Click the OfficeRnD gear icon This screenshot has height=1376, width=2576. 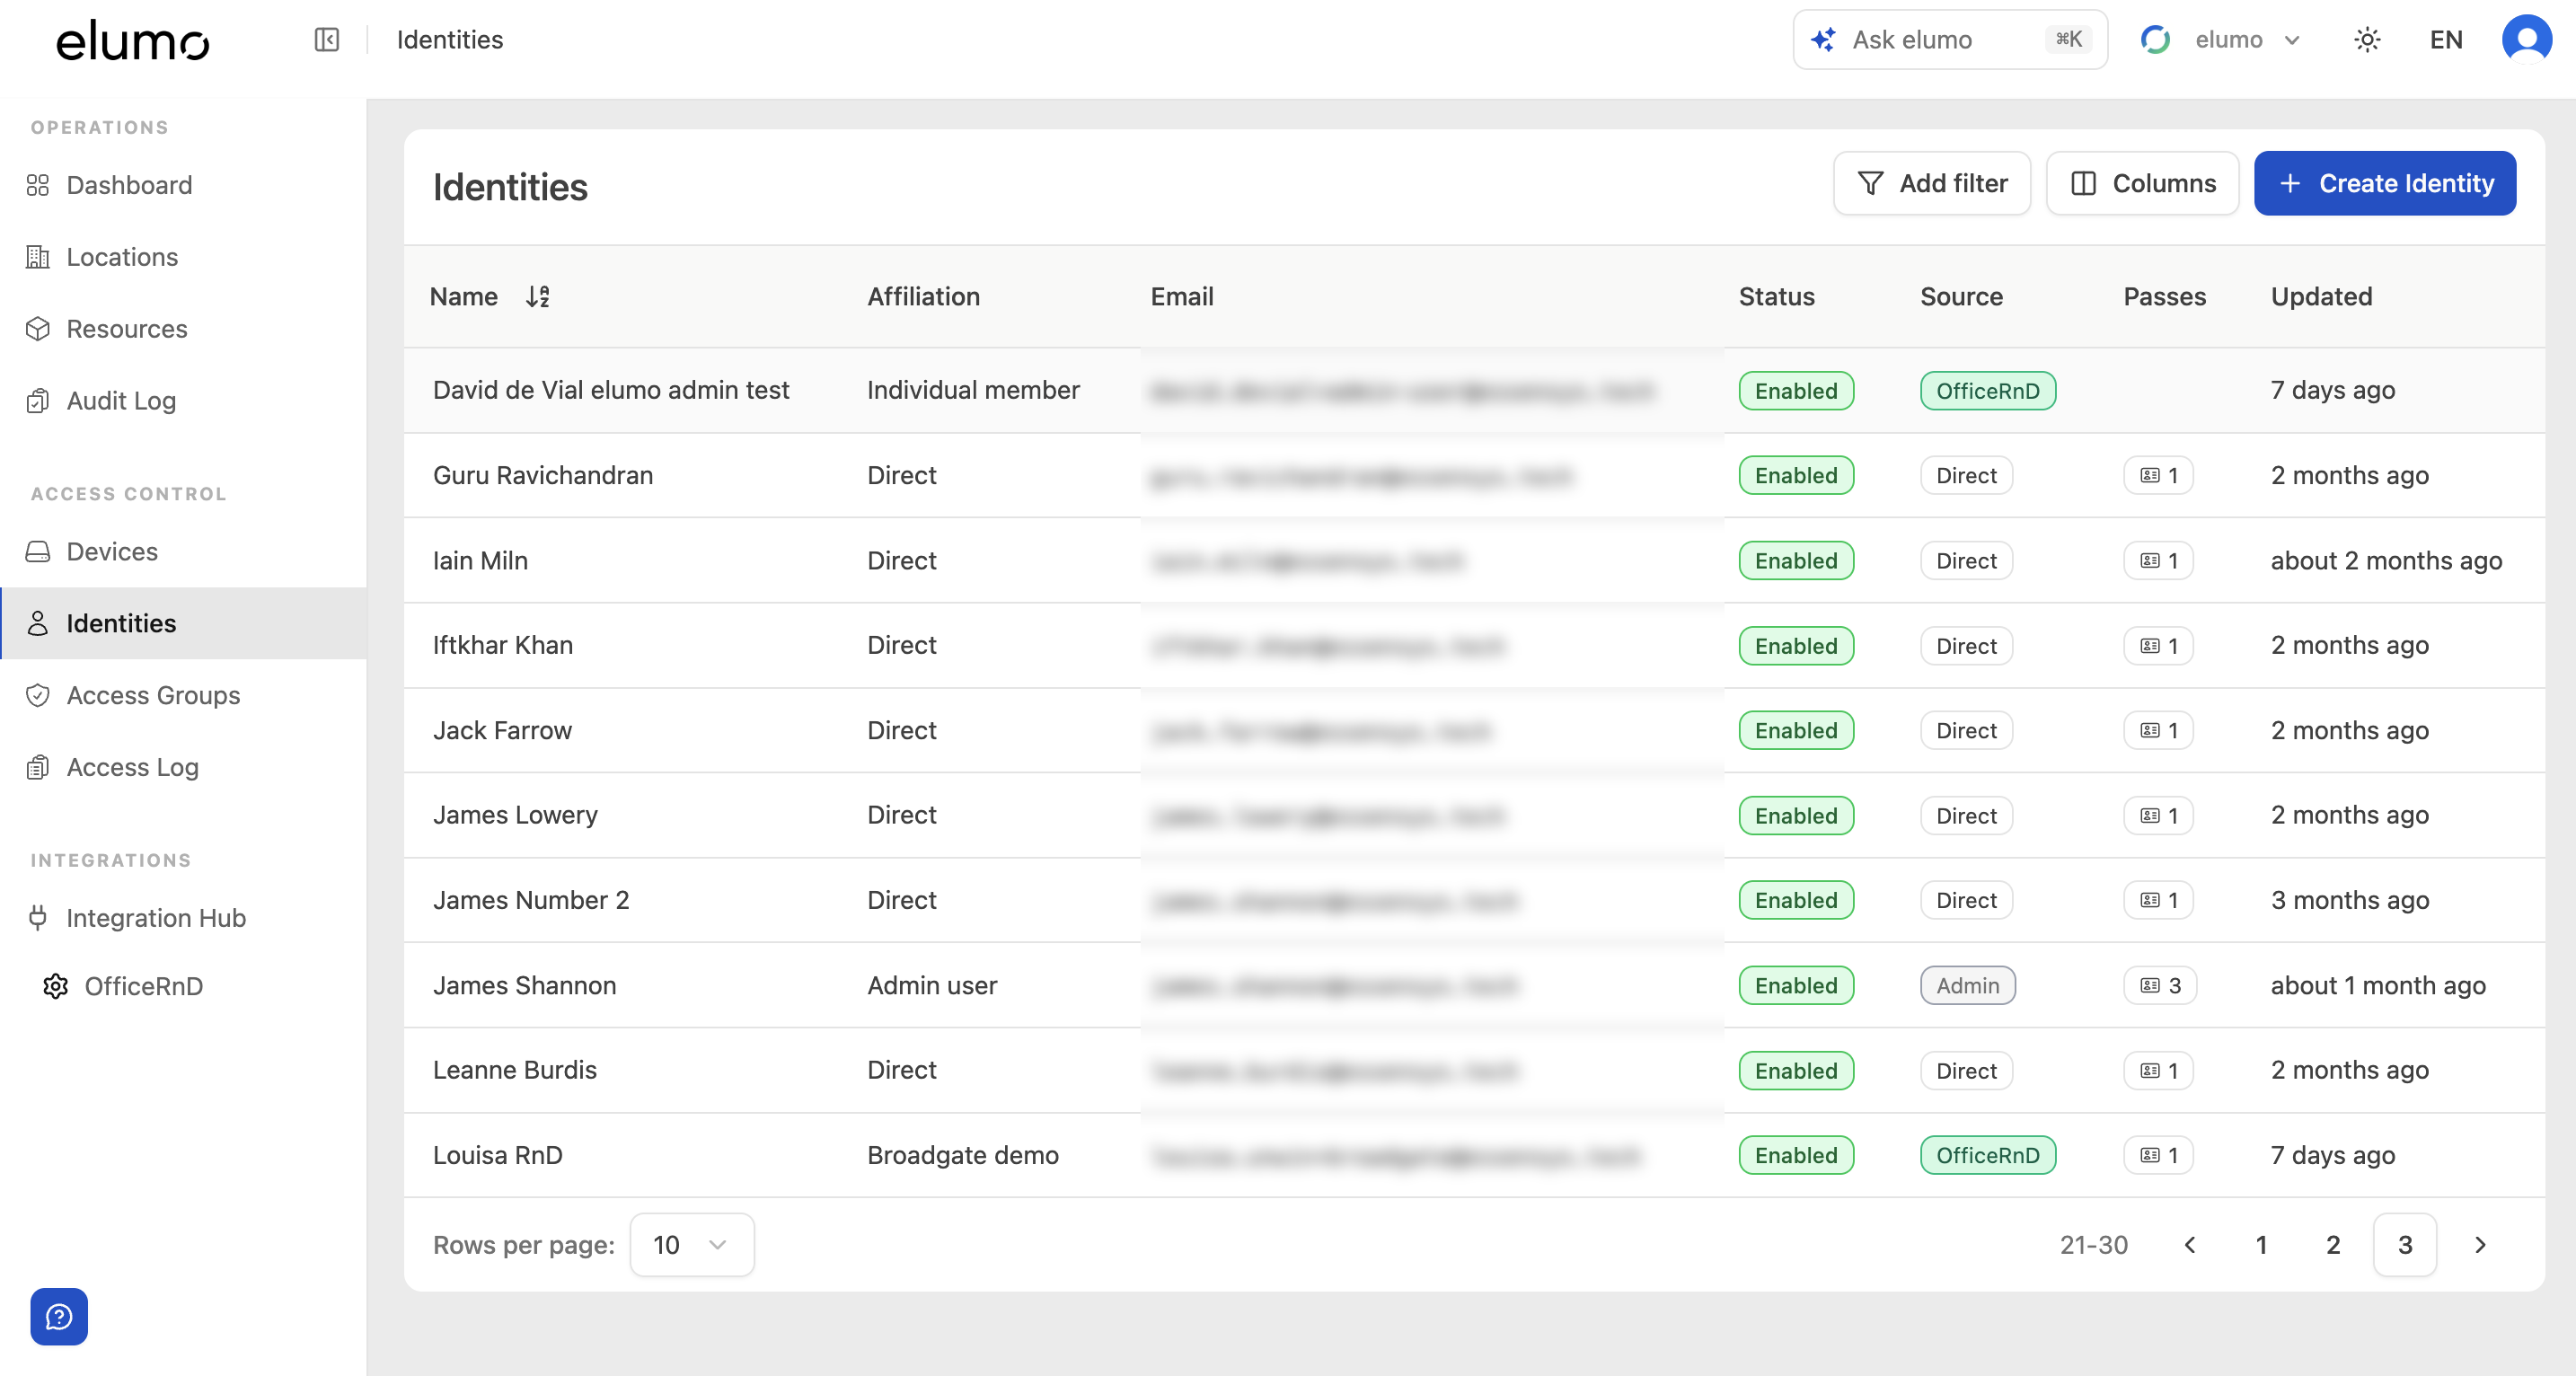click(56, 986)
